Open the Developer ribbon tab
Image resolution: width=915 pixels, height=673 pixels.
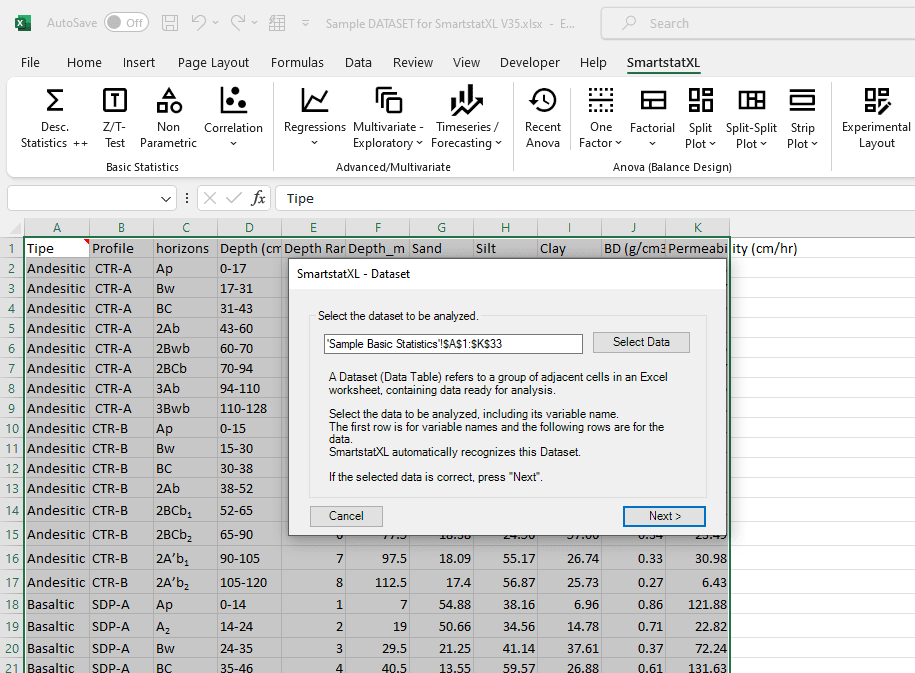point(529,62)
